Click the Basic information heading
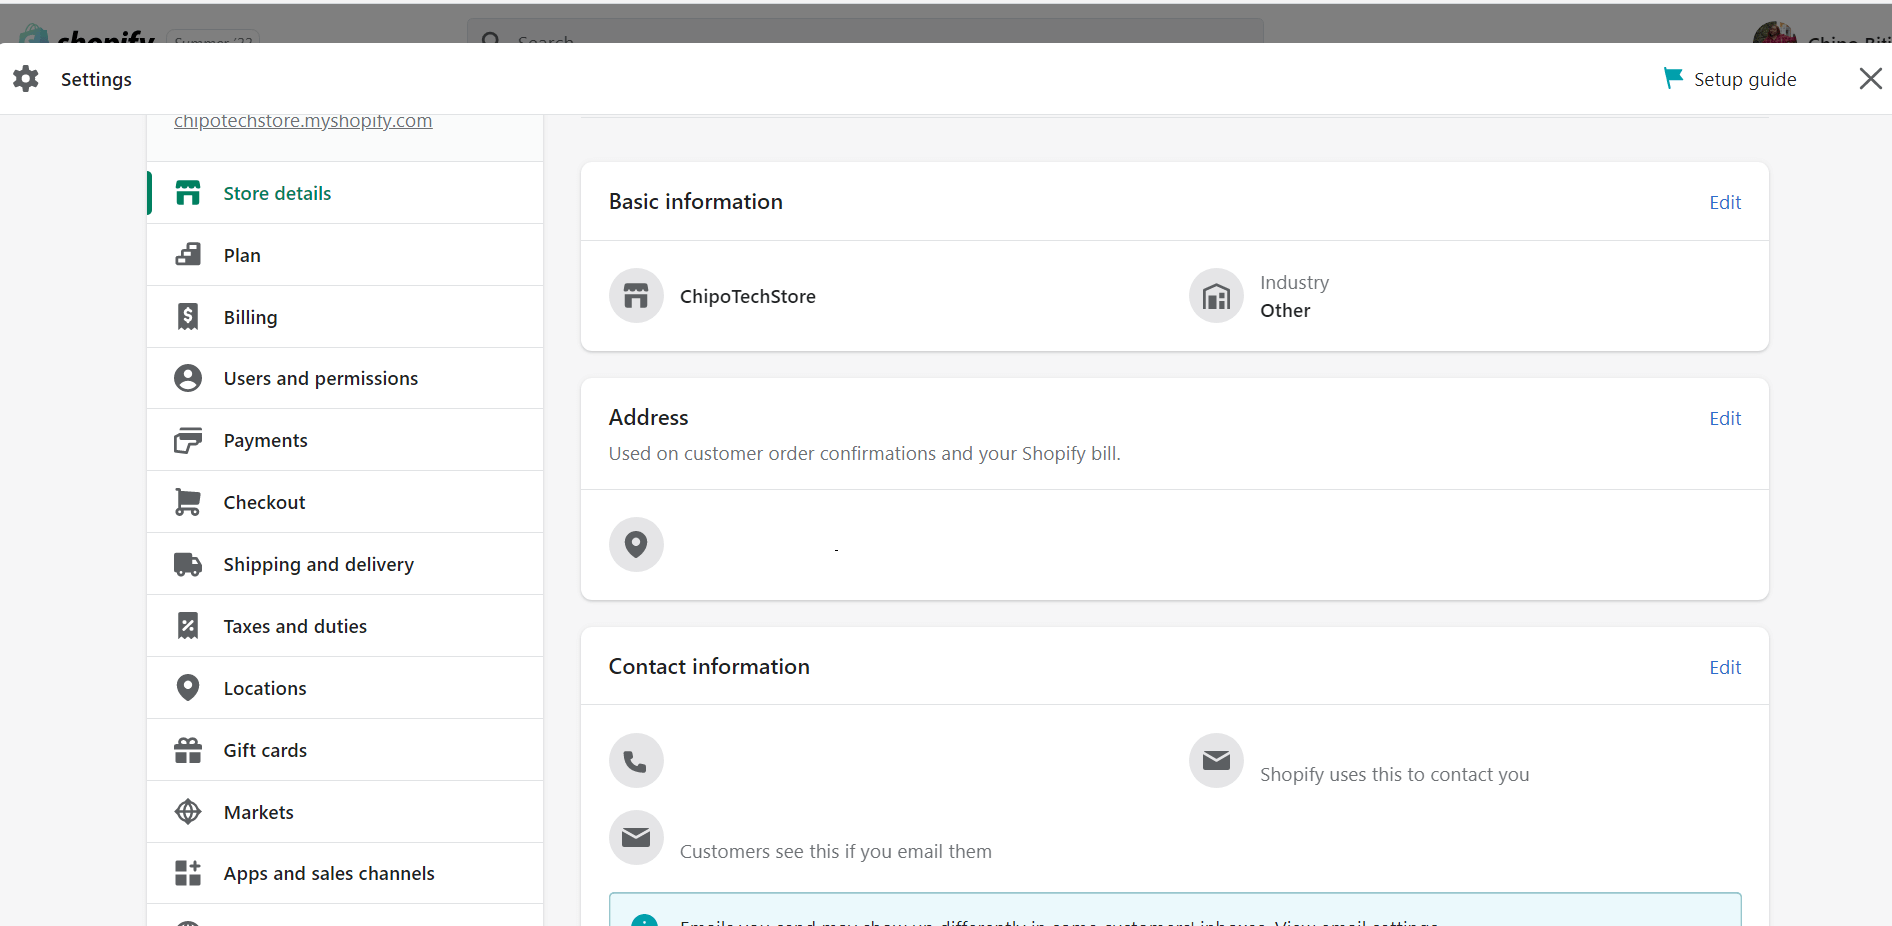This screenshot has width=1892, height=926. point(696,201)
